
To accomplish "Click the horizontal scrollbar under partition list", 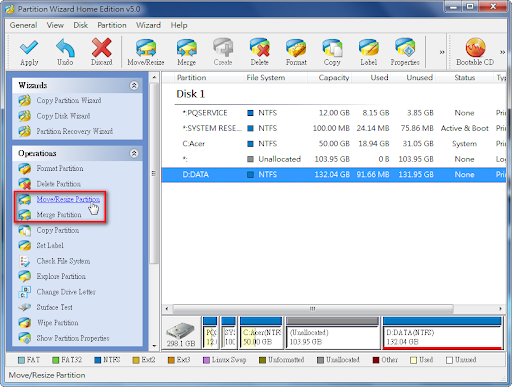I will [313, 309].
